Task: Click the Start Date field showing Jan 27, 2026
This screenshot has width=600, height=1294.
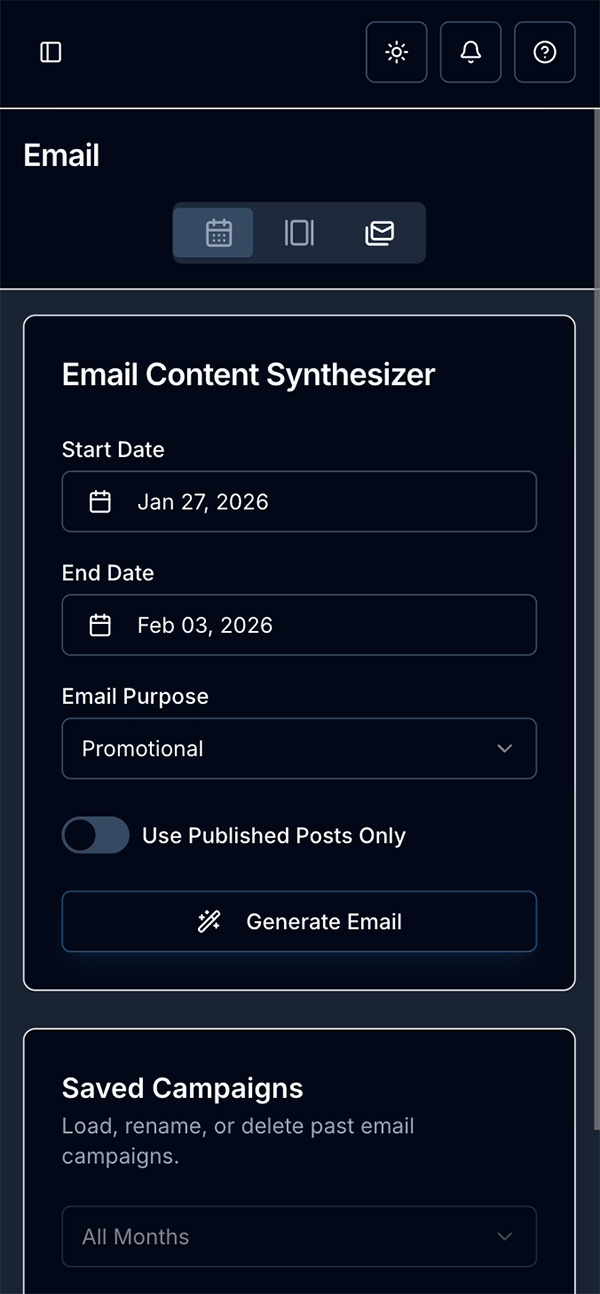Action: click(x=299, y=501)
